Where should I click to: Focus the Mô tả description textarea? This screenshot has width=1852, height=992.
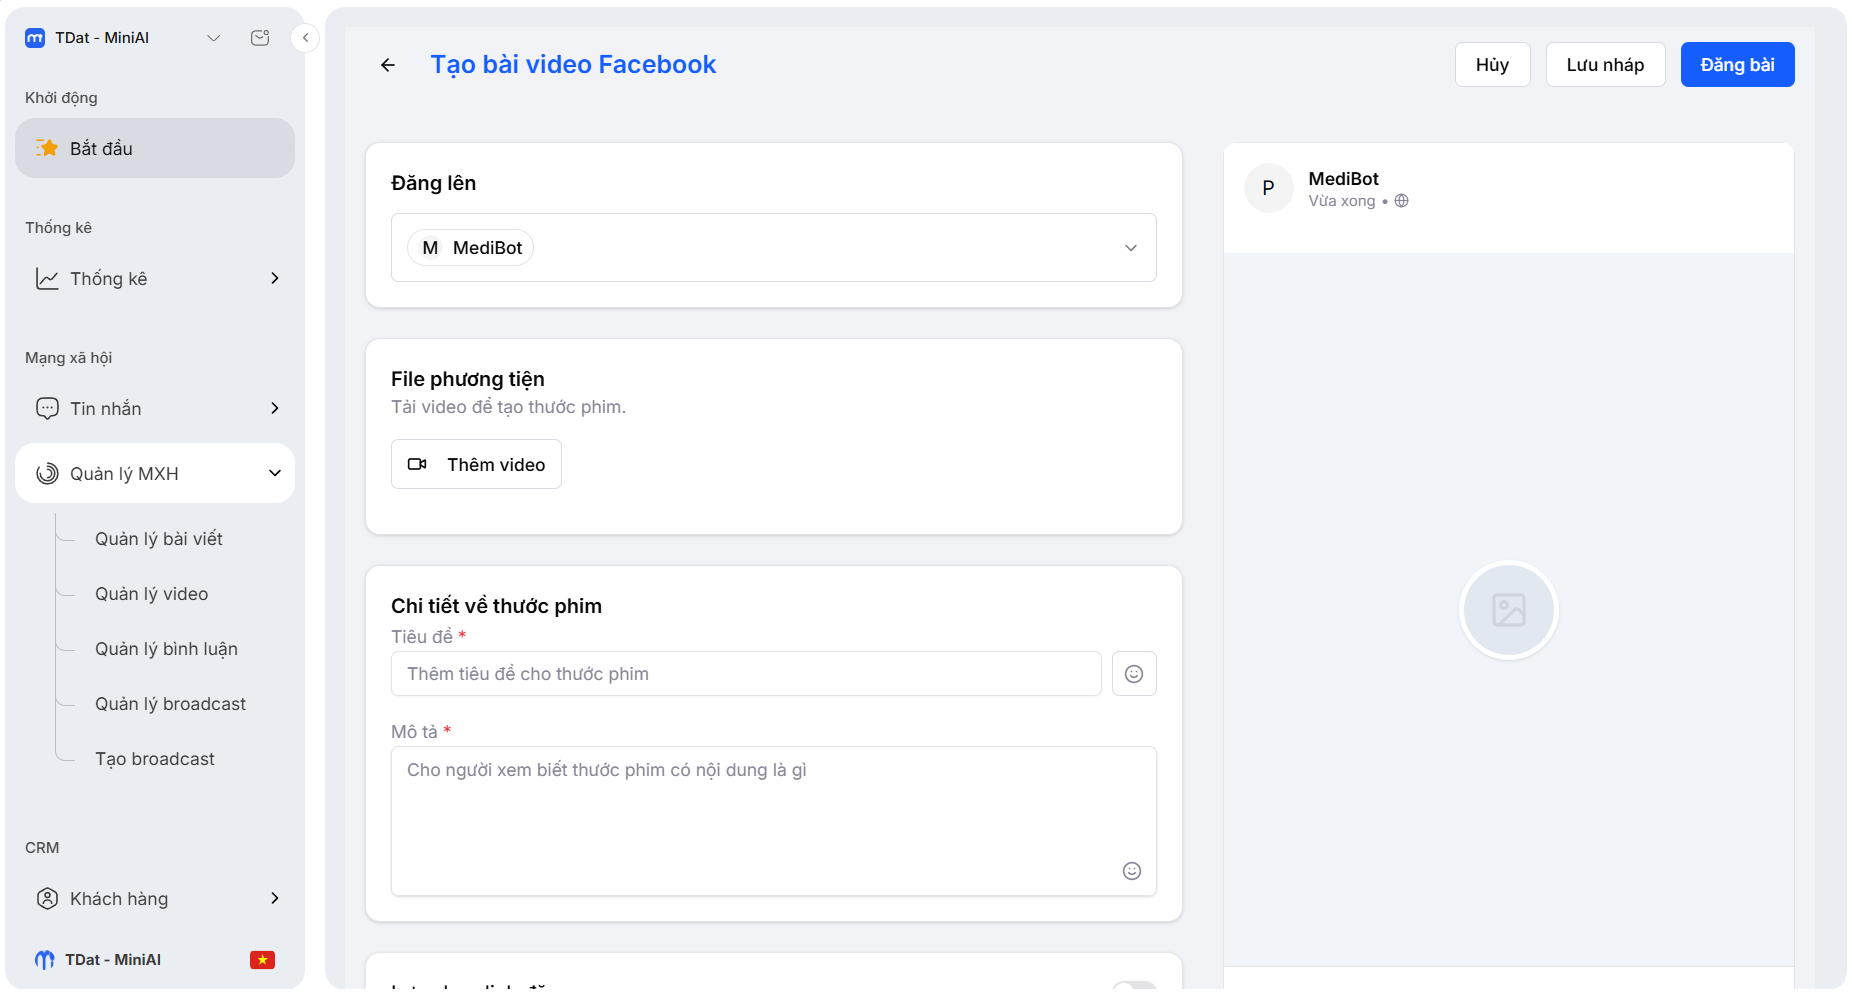pos(774,821)
